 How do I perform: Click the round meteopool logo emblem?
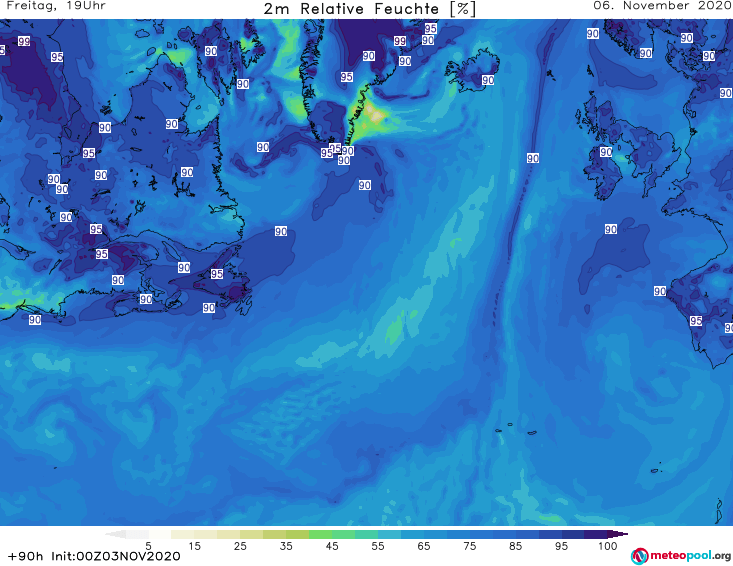point(639,556)
